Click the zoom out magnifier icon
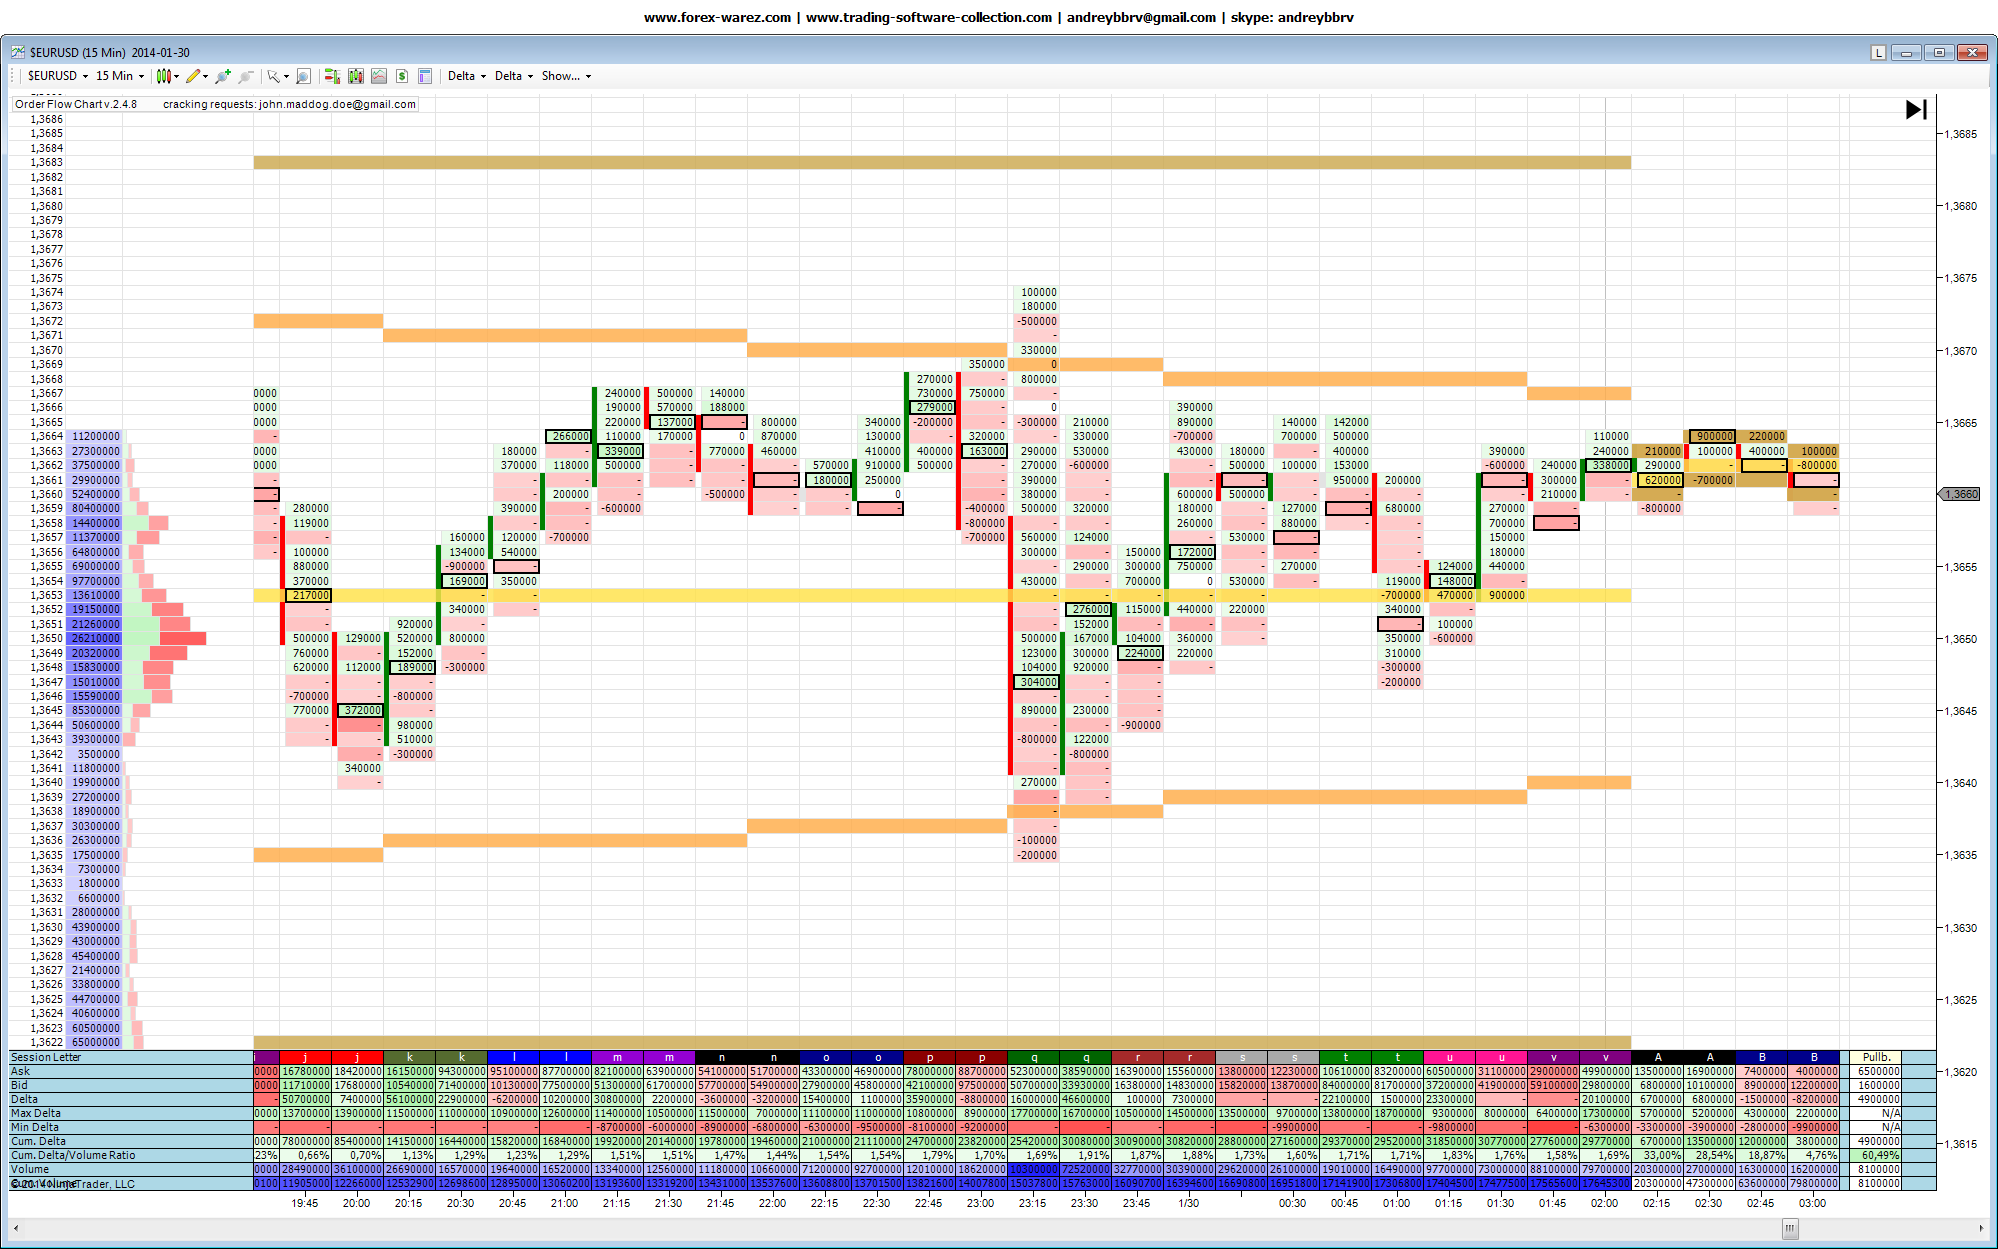This screenshot has height=1249, width=1998. click(x=246, y=76)
